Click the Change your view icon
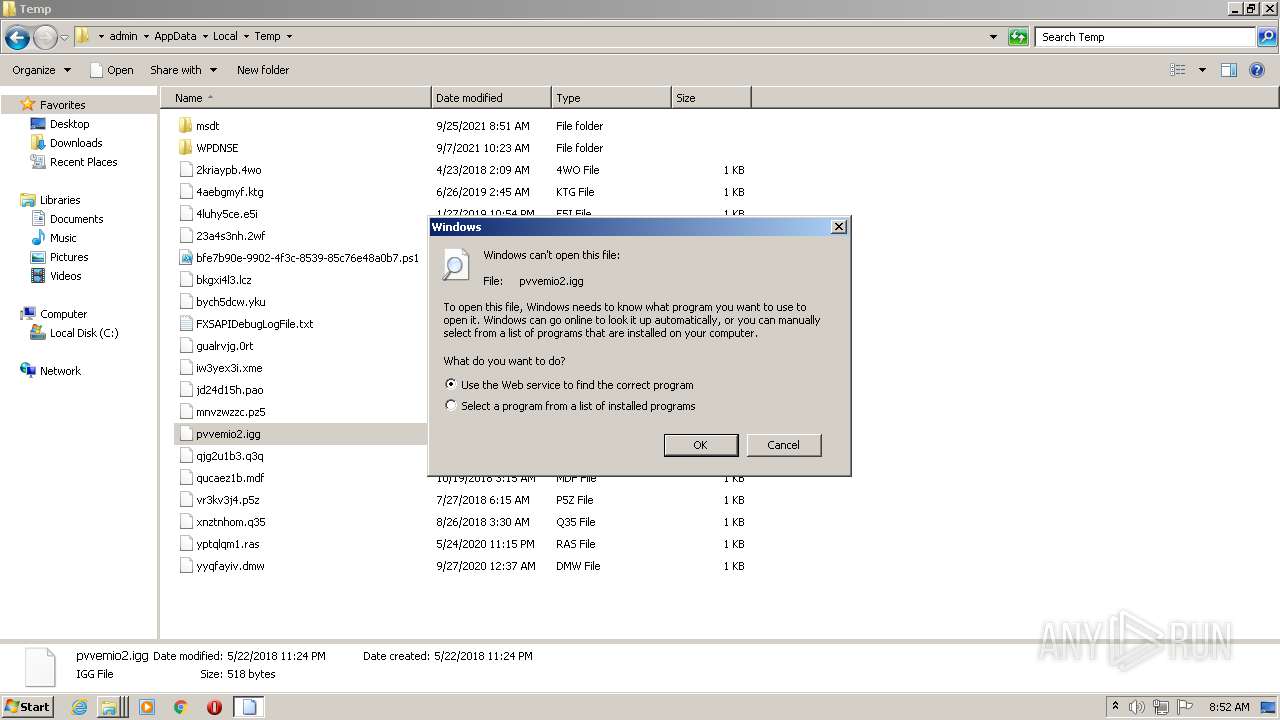Viewport: 1280px width, 720px height. pyautogui.click(x=1178, y=70)
